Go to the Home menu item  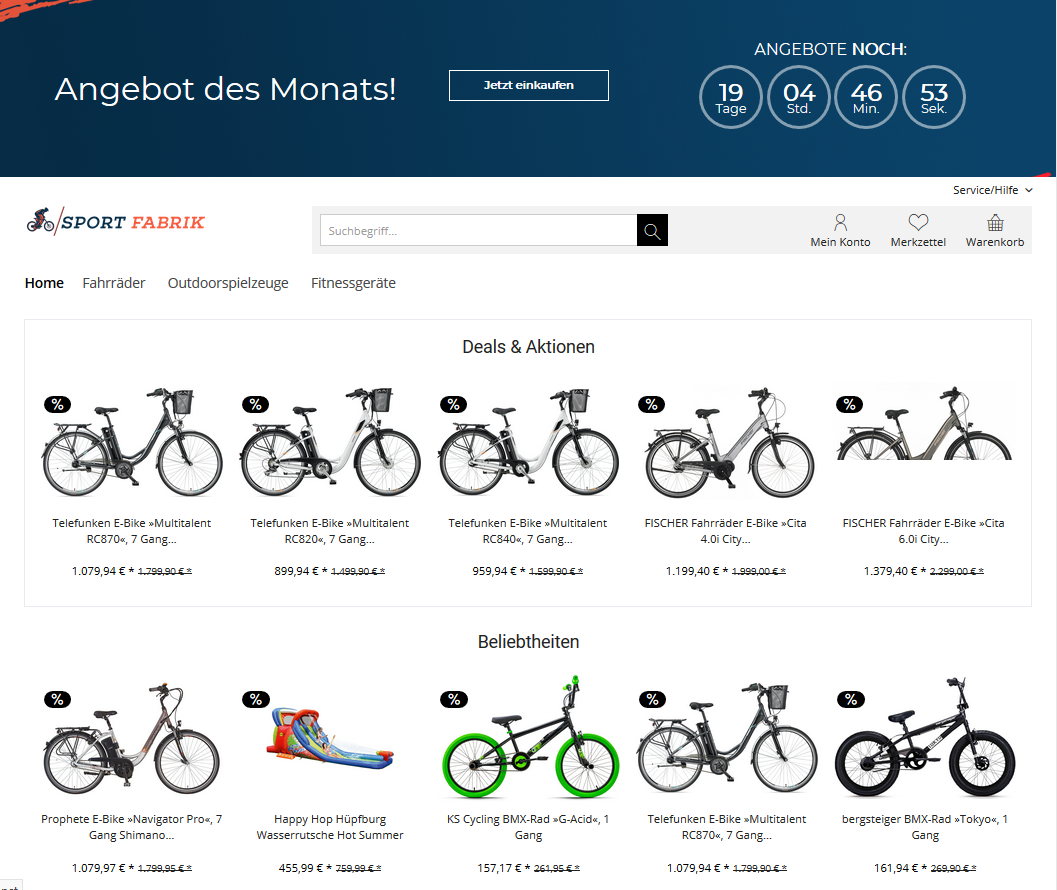point(44,283)
